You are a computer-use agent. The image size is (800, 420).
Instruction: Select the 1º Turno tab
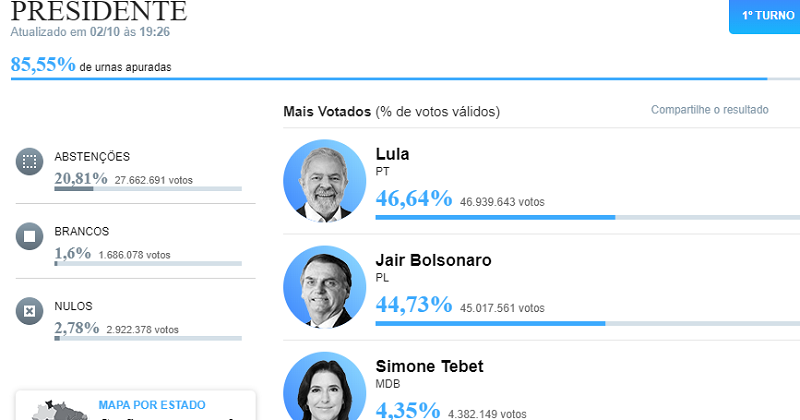pos(765,16)
